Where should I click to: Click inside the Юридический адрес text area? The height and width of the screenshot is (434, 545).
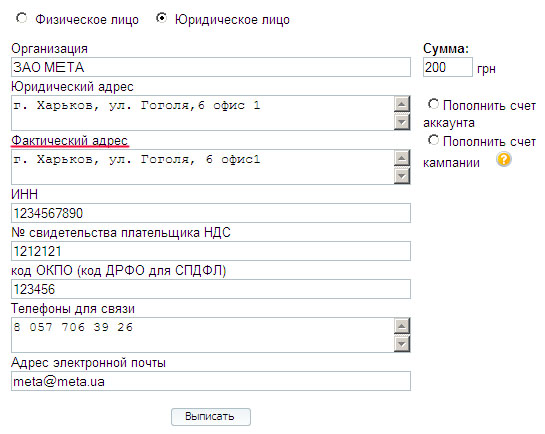click(x=203, y=113)
